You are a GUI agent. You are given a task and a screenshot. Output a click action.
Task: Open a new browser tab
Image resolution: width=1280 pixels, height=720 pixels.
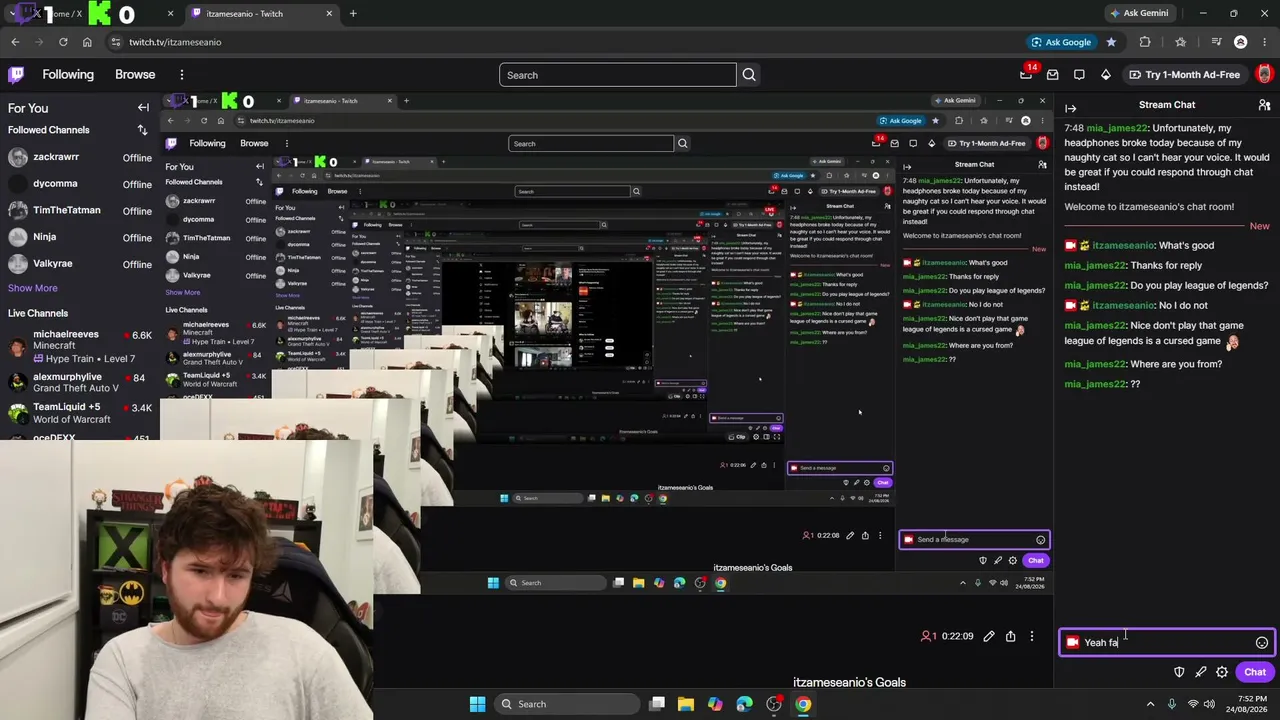(353, 14)
